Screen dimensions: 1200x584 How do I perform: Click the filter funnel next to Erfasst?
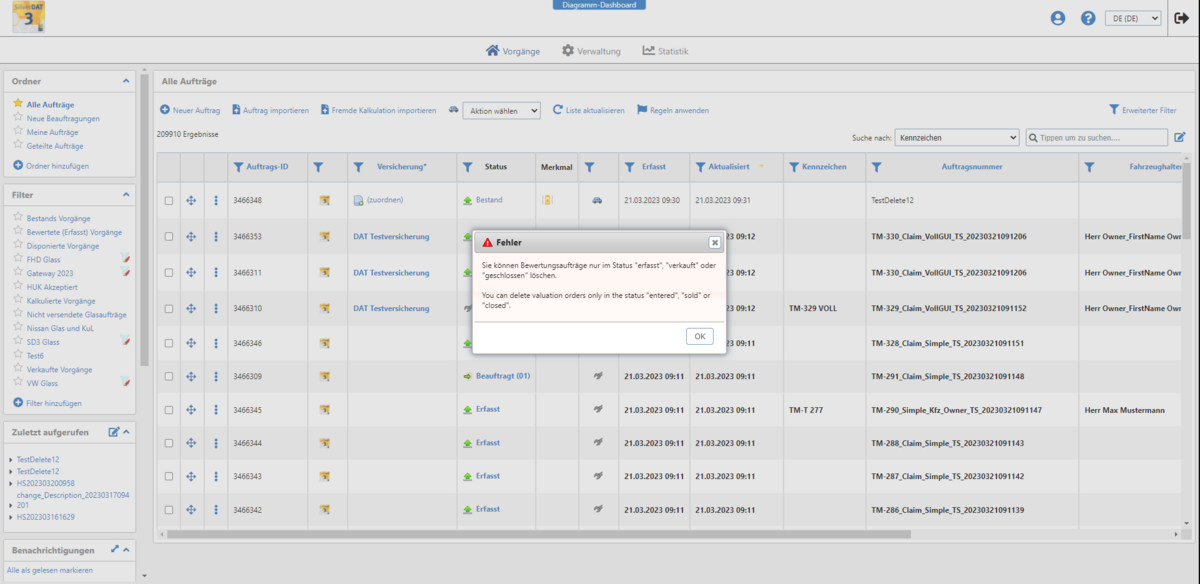point(630,167)
